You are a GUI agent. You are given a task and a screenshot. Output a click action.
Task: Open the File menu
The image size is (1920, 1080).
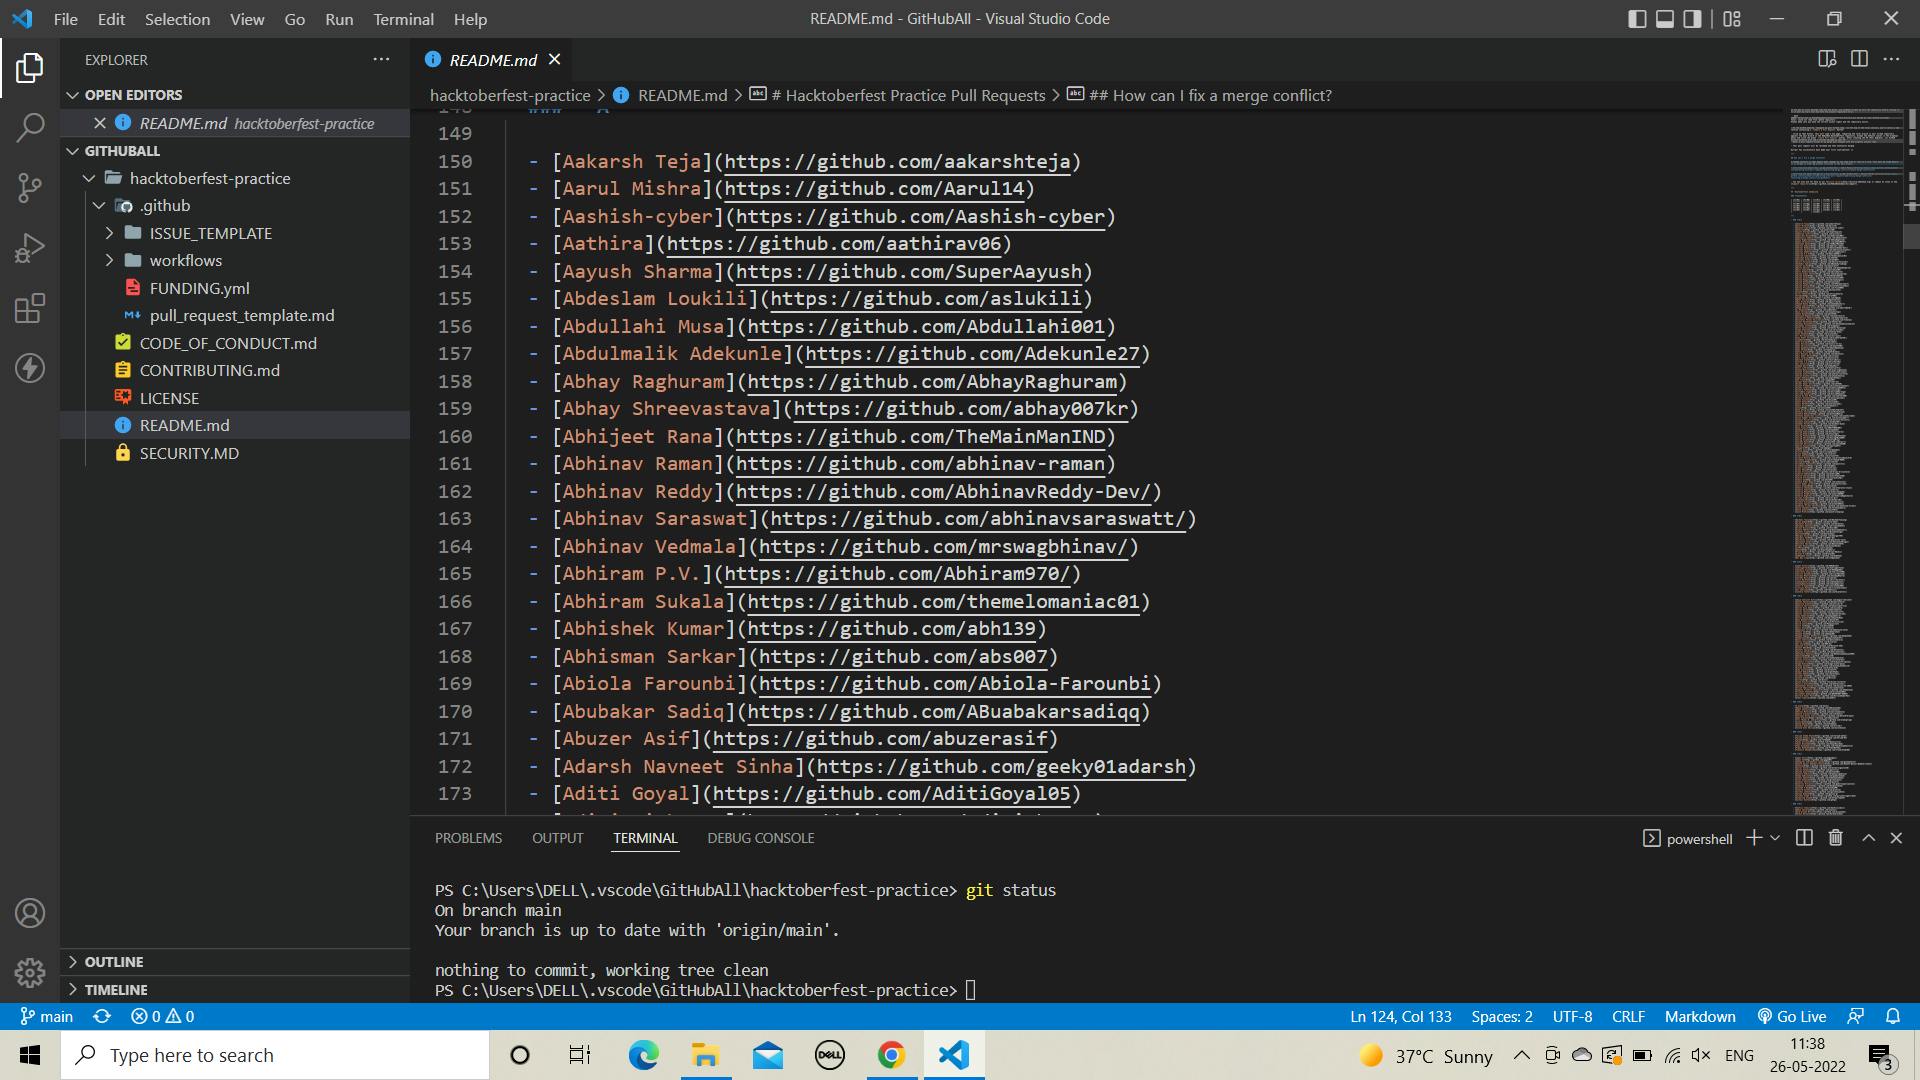tap(65, 19)
